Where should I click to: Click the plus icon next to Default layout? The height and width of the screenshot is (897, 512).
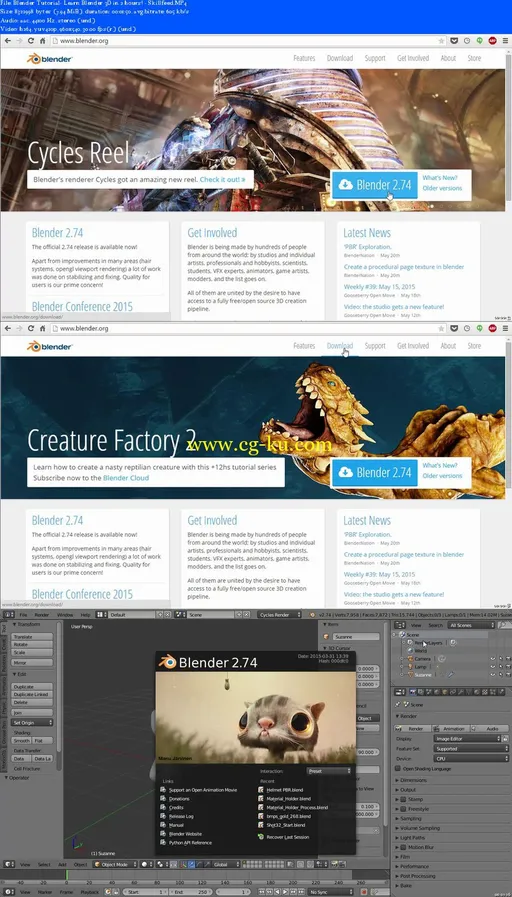[x=160, y=614]
